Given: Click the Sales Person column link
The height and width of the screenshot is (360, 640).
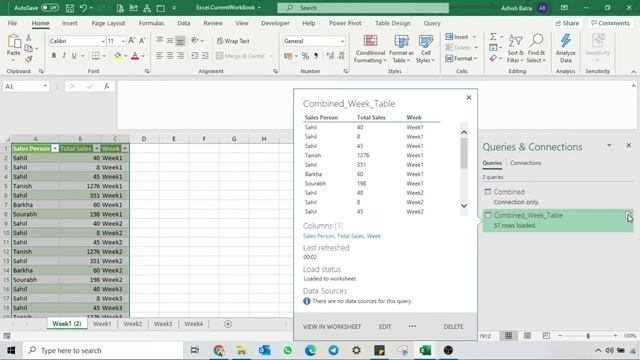Looking at the screenshot, I should click(319, 236).
